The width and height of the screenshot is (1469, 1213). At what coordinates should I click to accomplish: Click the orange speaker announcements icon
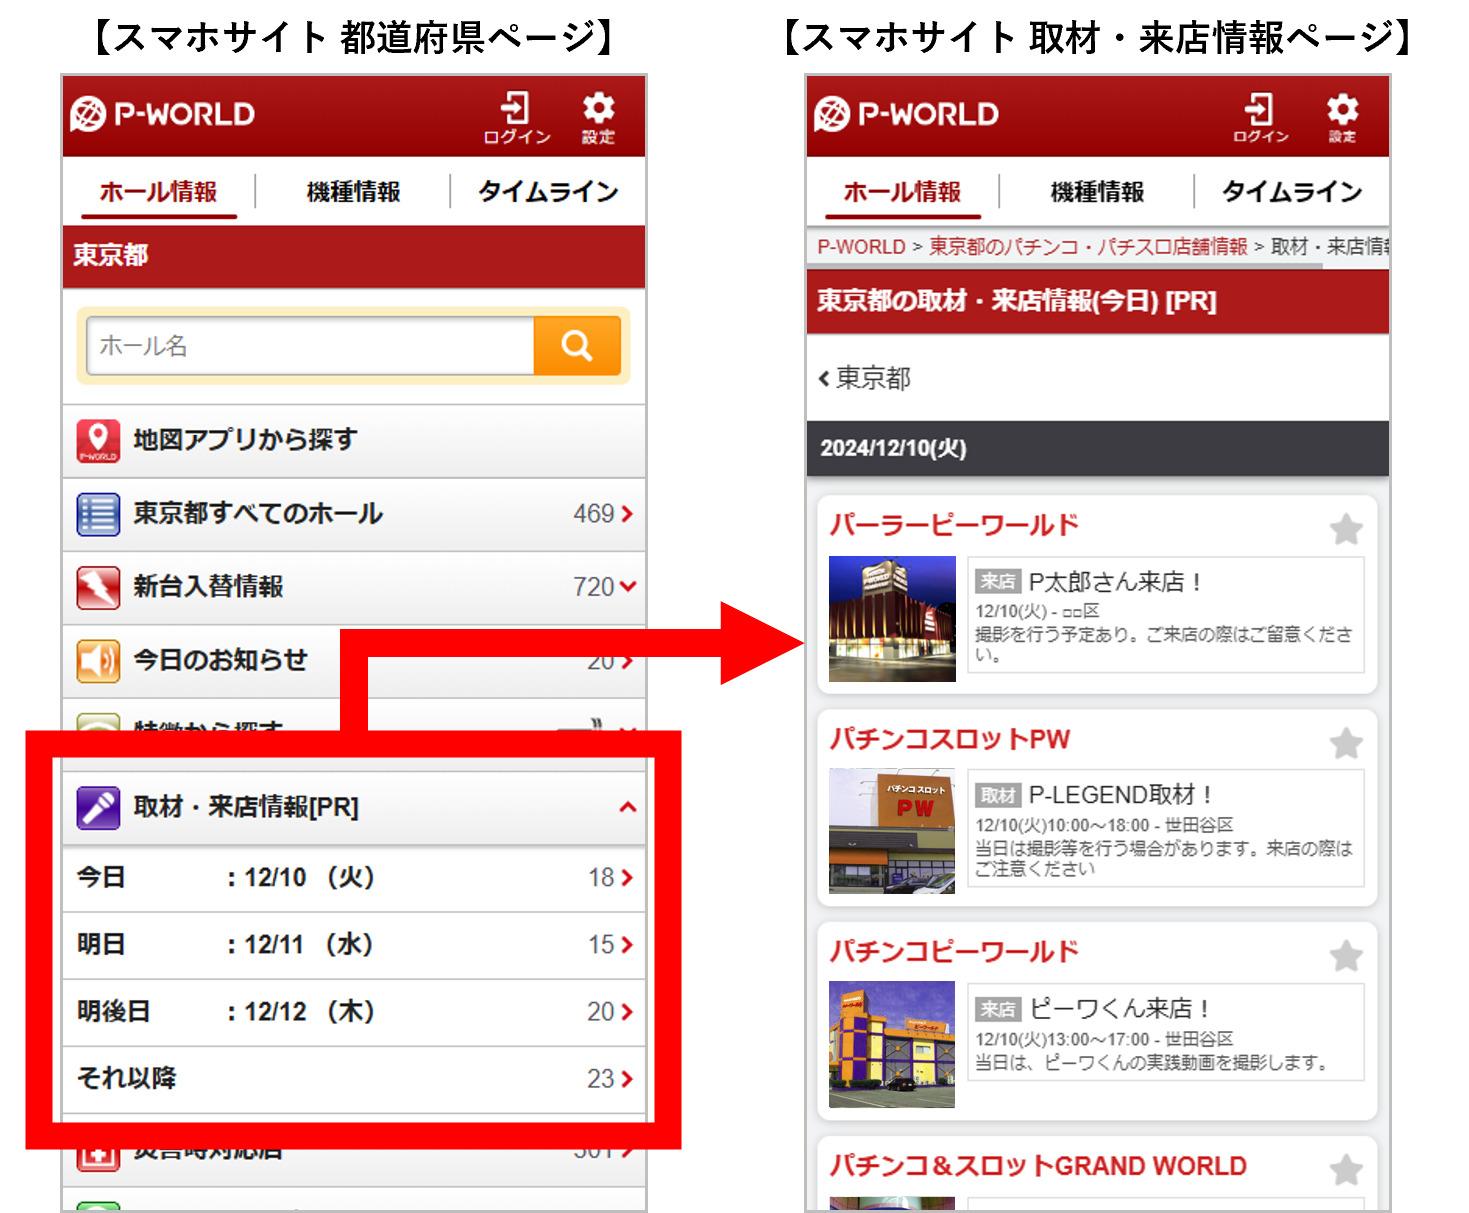[98, 661]
